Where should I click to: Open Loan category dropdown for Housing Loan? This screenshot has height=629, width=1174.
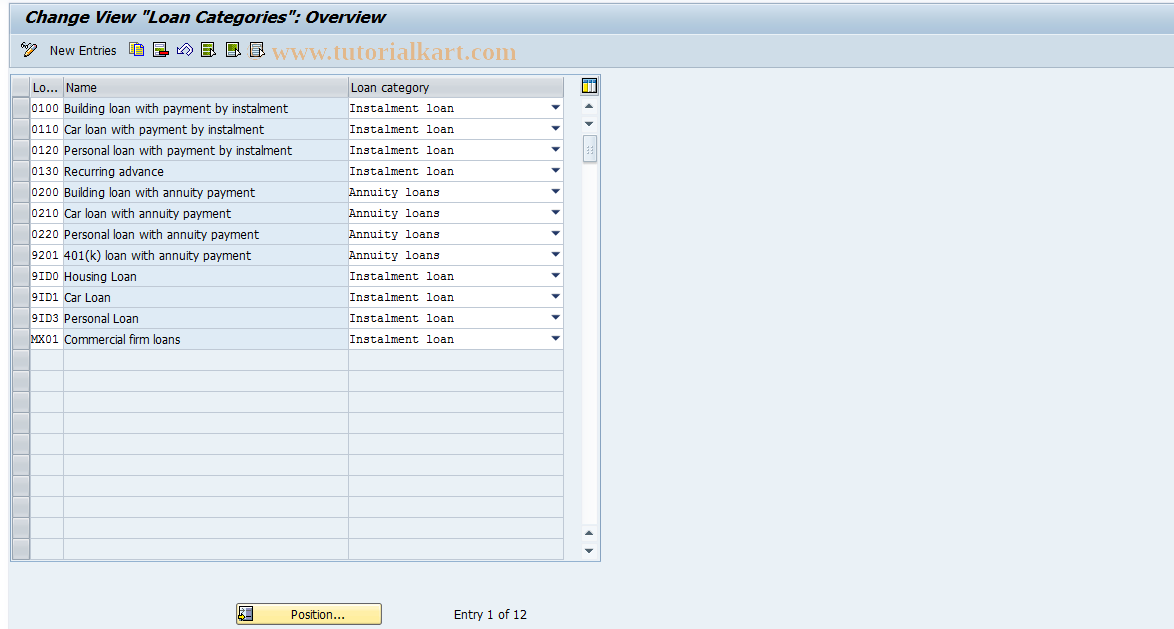(556, 276)
